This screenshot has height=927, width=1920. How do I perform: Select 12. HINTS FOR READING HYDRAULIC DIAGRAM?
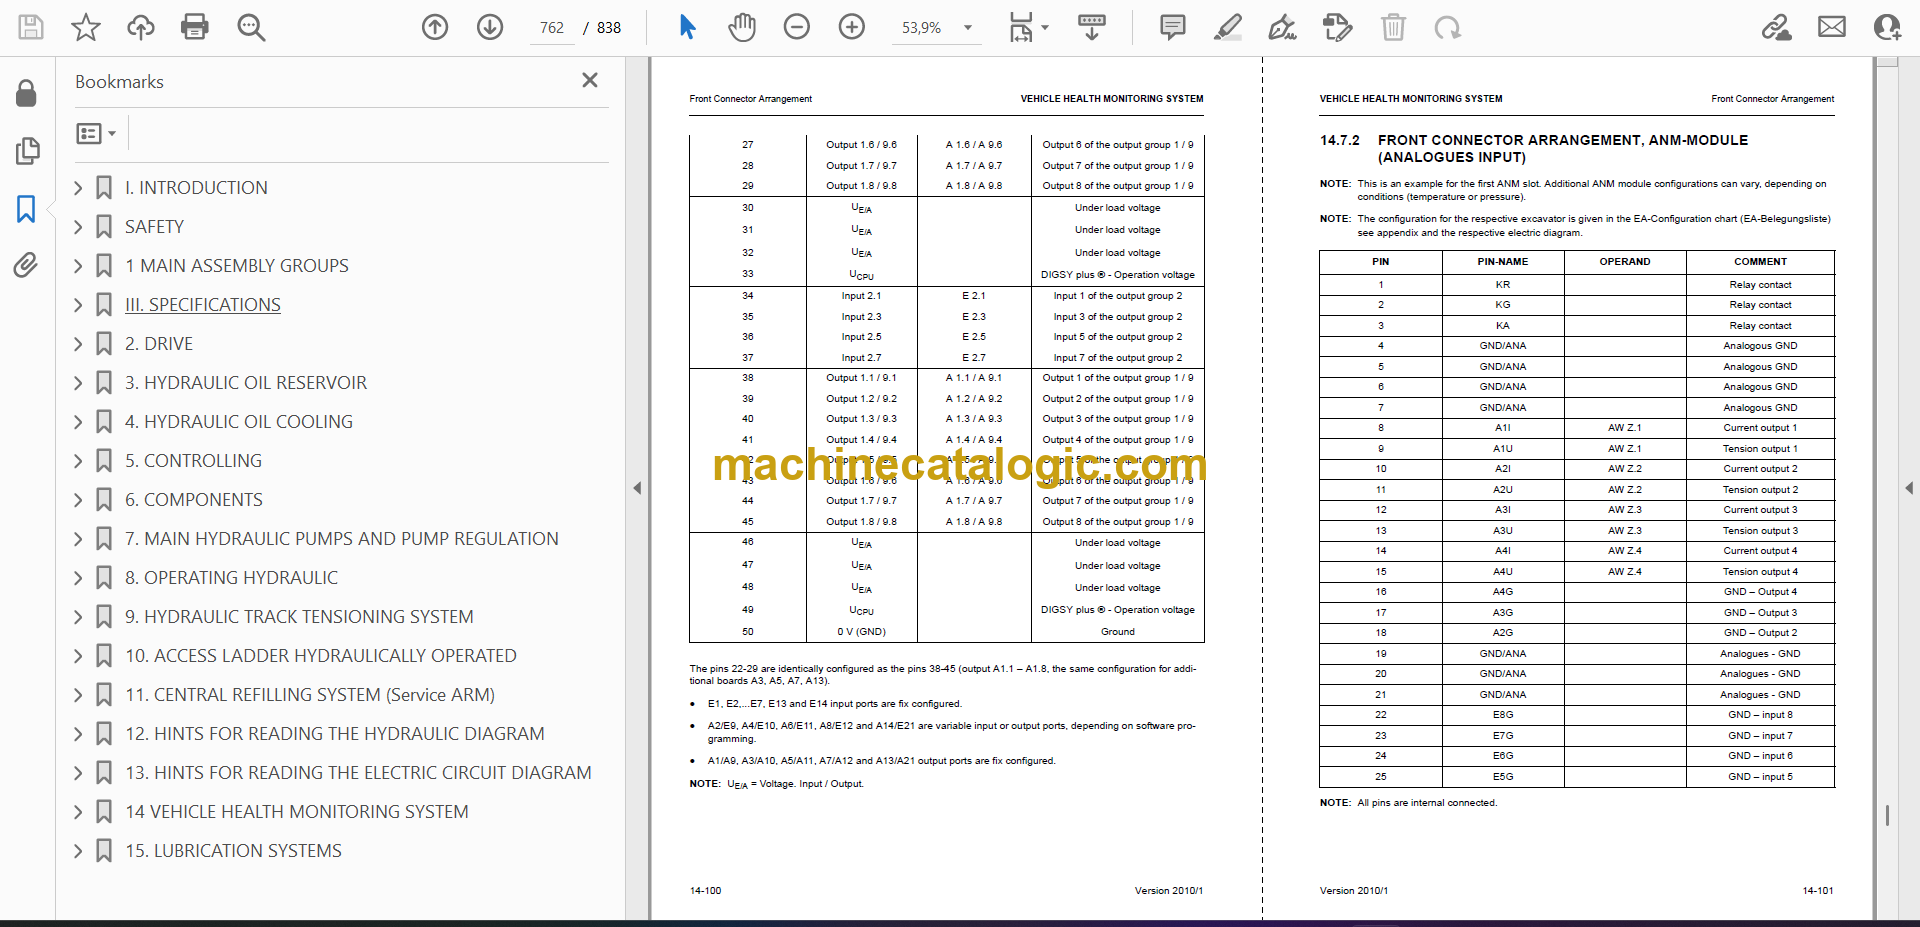pos(335,734)
